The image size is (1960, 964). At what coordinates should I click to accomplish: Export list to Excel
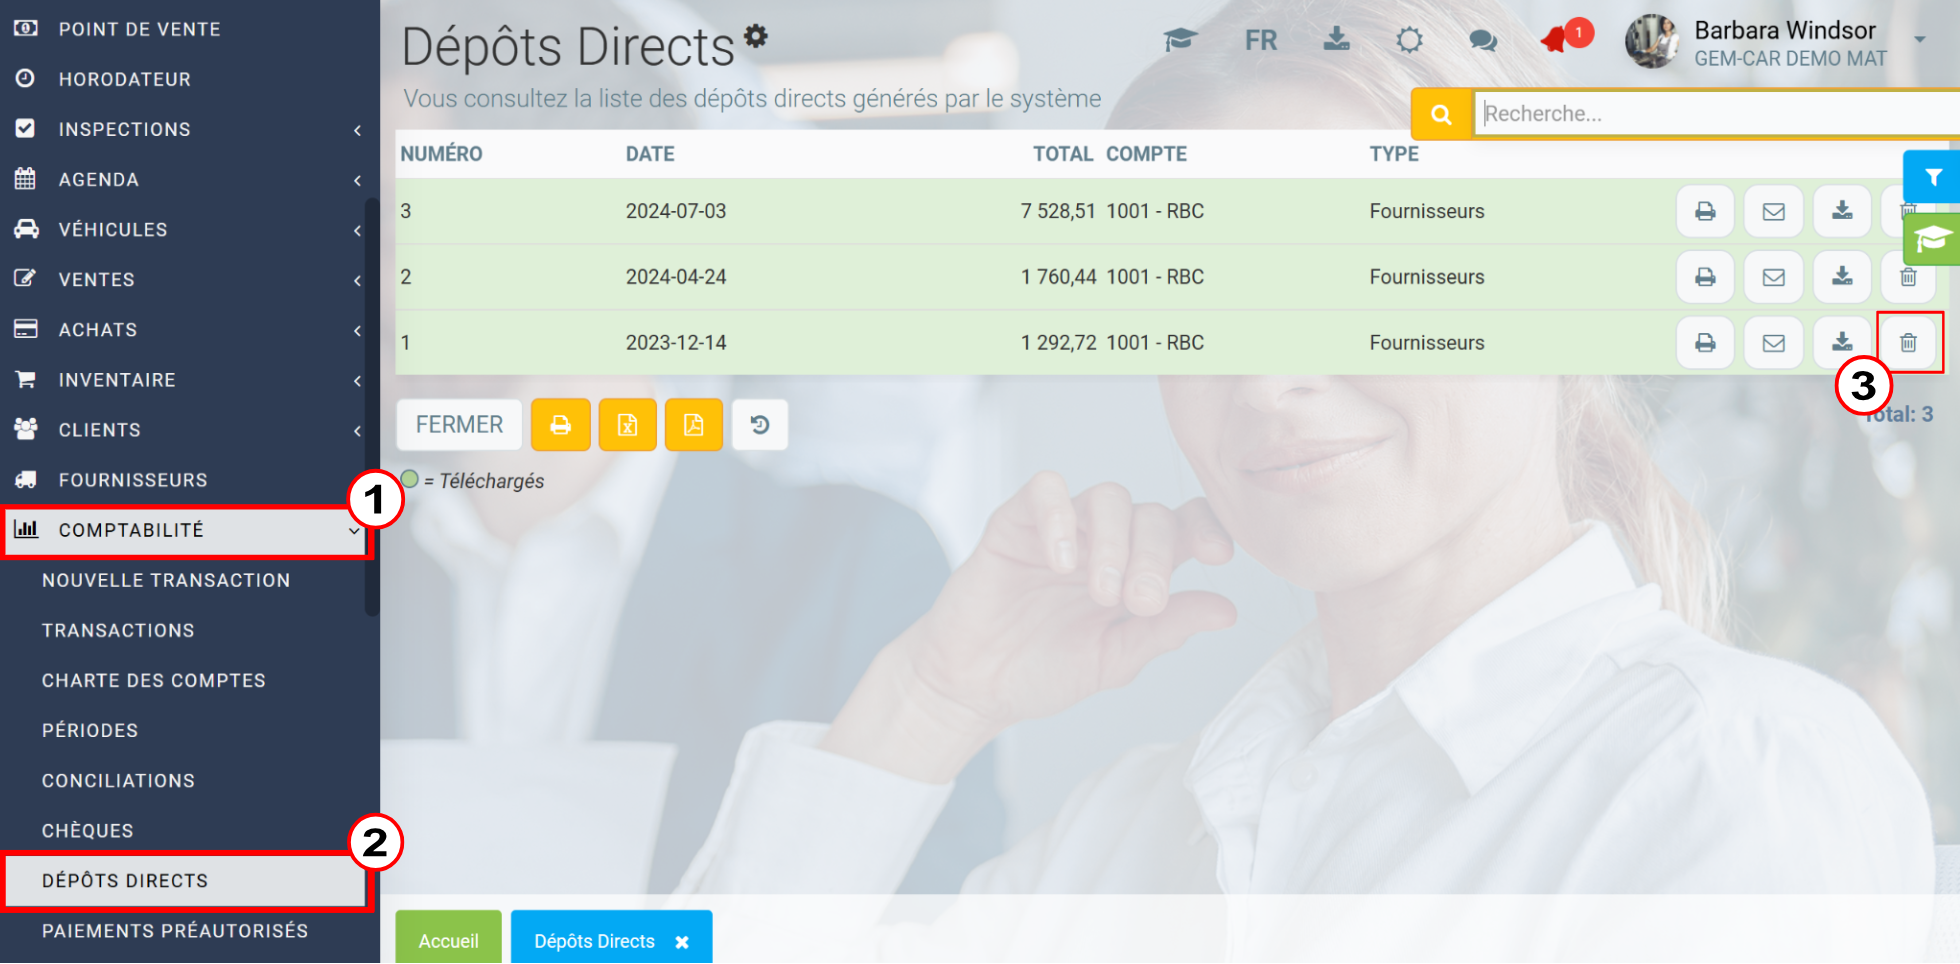click(x=627, y=425)
